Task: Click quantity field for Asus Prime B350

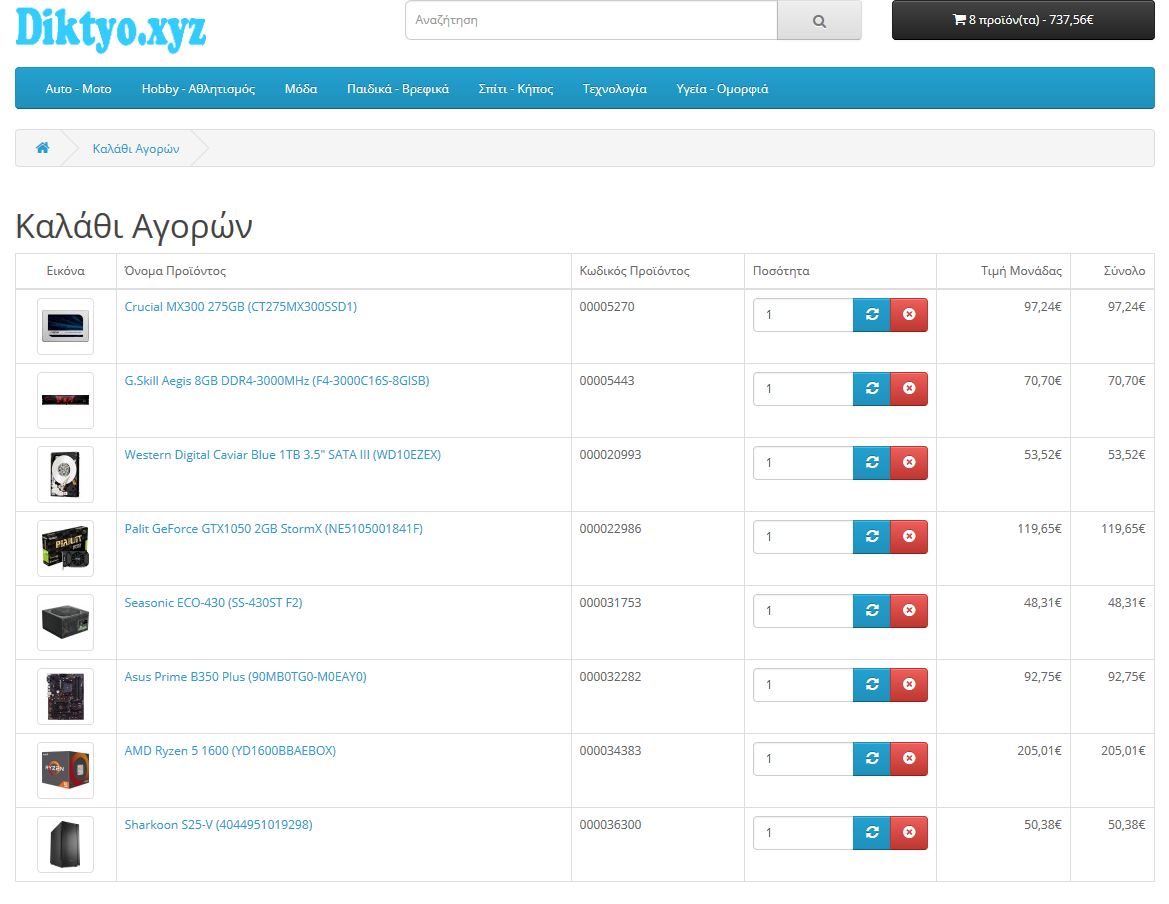Action: tap(803, 684)
